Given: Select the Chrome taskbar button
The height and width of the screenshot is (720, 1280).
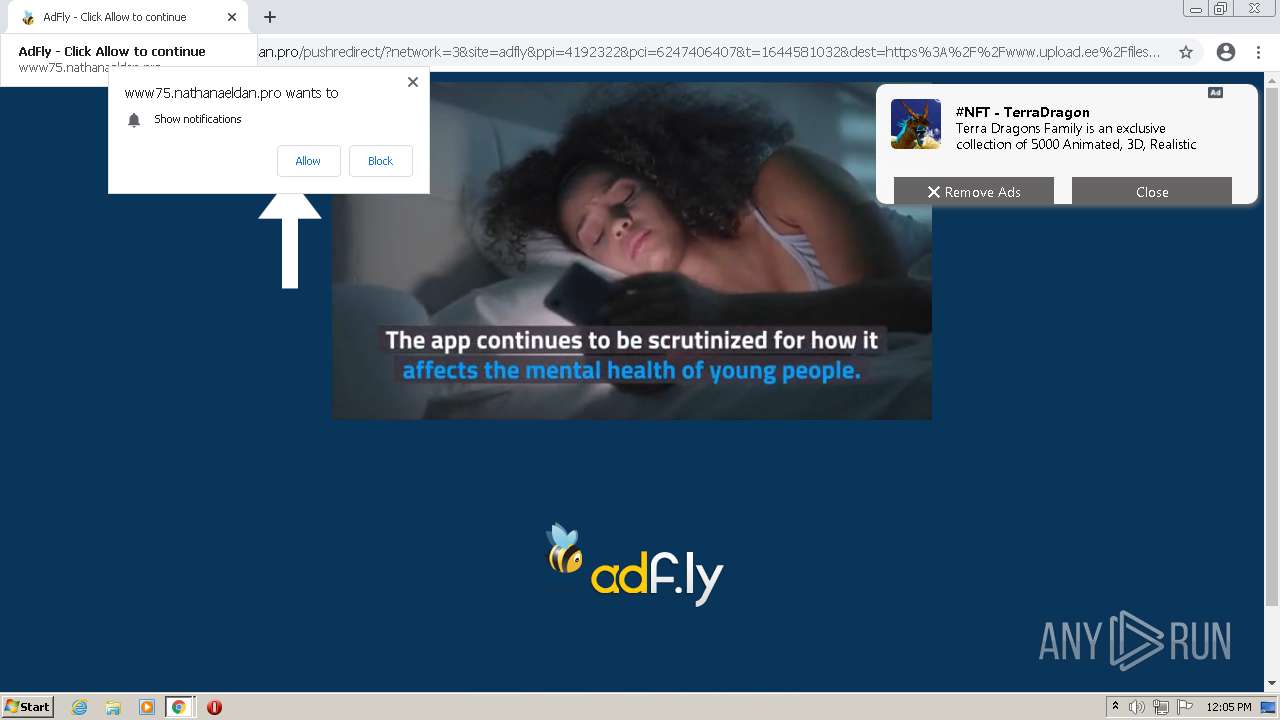Looking at the screenshot, I should (x=179, y=707).
